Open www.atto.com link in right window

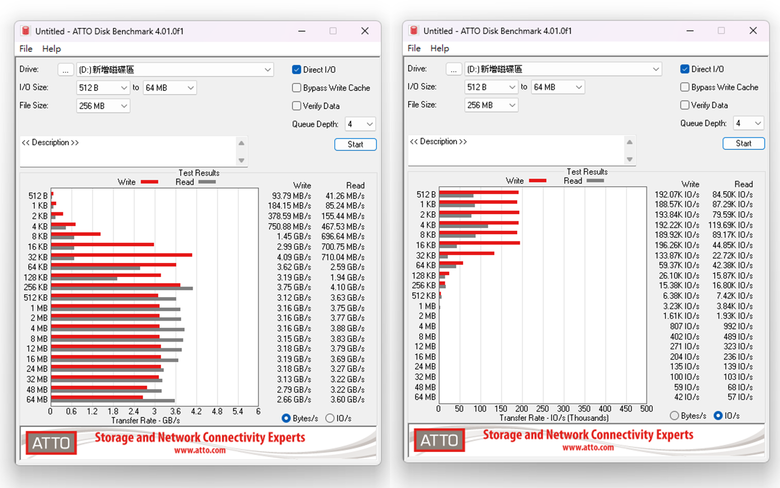[x=588, y=447]
